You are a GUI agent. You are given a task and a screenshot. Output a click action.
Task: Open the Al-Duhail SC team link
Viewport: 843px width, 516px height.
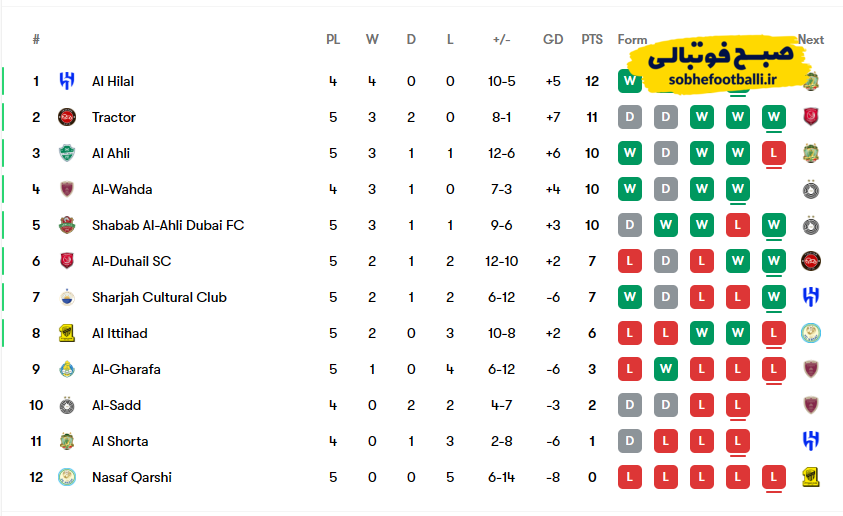pos(131,261)
